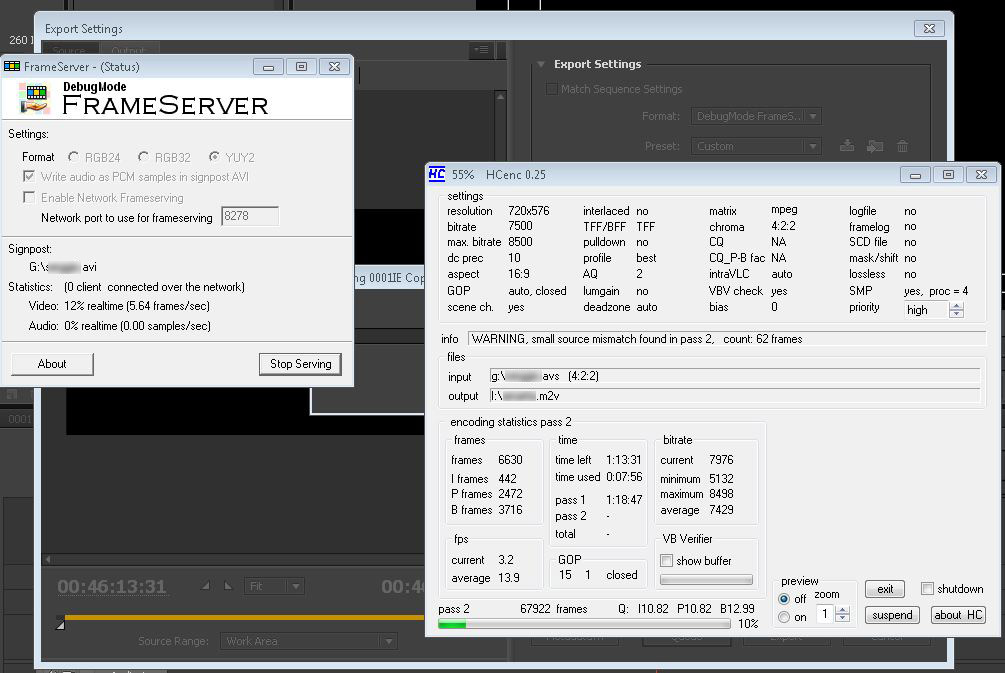1005x673 pixels.
Task: Switch to the Output tab
Action: point(128,51)
